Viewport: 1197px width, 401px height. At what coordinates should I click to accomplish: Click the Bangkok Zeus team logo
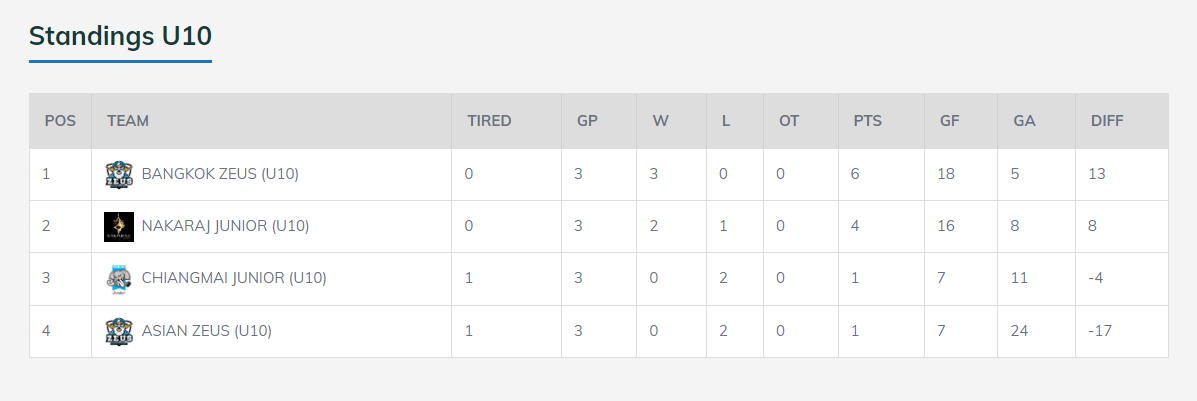(119, 174)
